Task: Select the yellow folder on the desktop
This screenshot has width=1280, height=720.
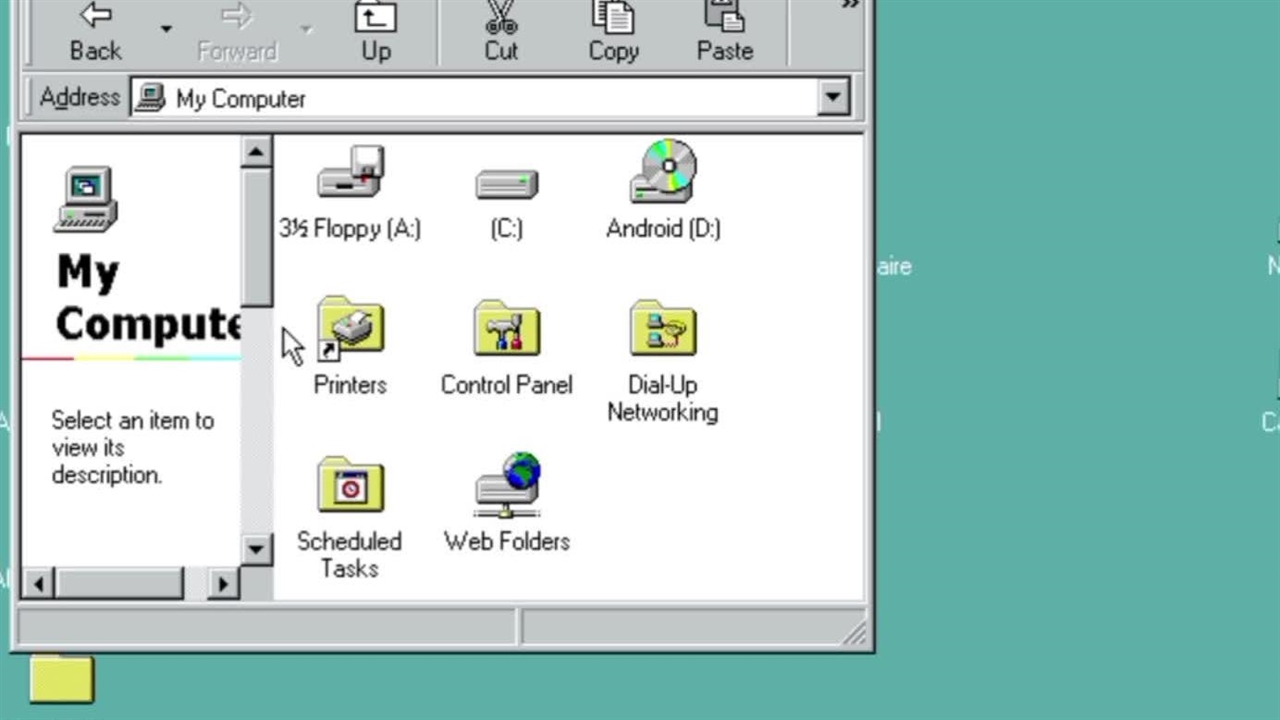Action: [62, 680]
